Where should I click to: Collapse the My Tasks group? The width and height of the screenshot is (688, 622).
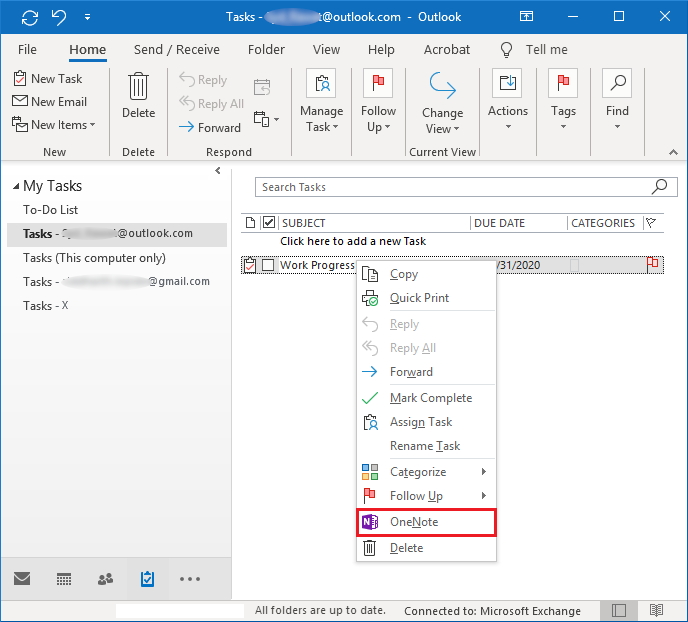(16, 186)
